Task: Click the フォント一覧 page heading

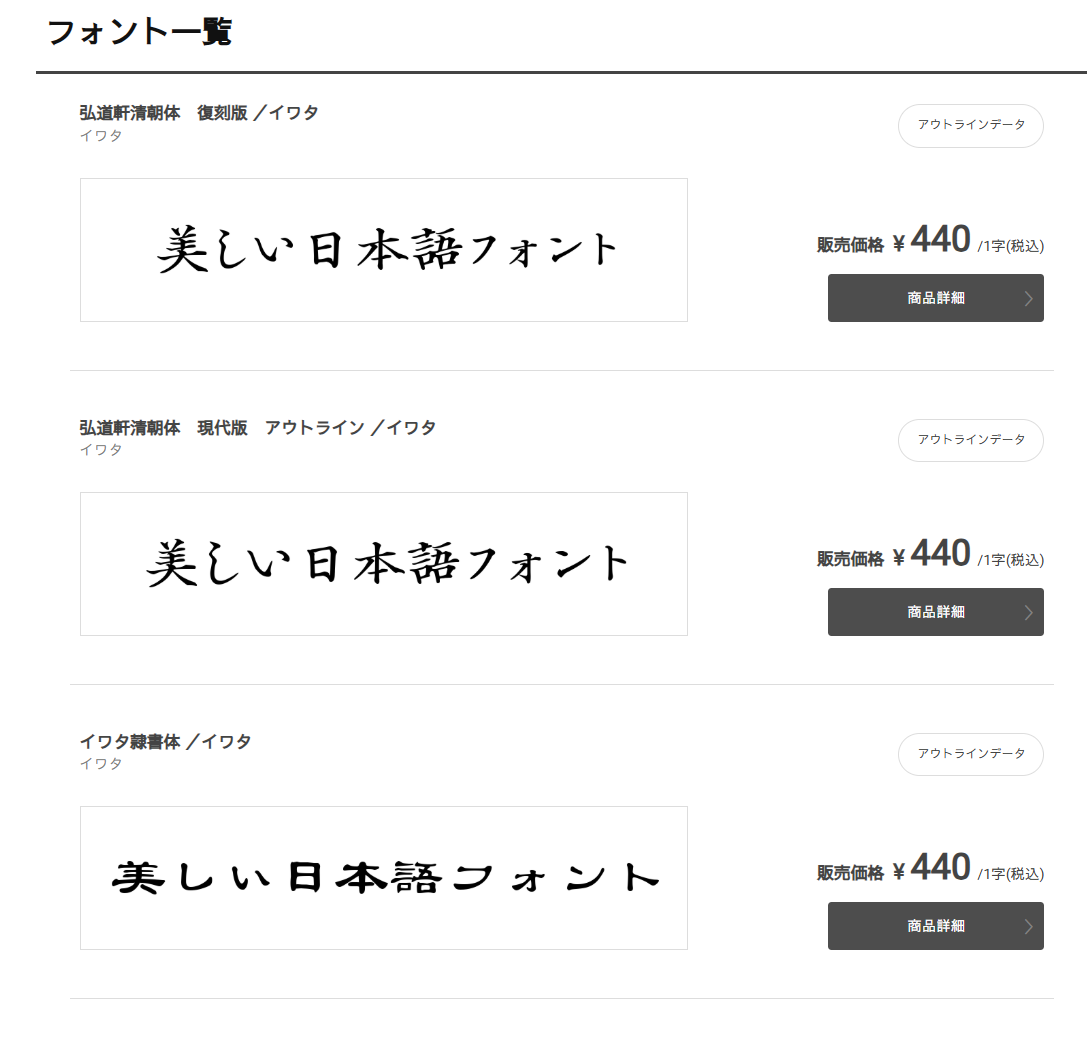Action: (x=139, y=32)
